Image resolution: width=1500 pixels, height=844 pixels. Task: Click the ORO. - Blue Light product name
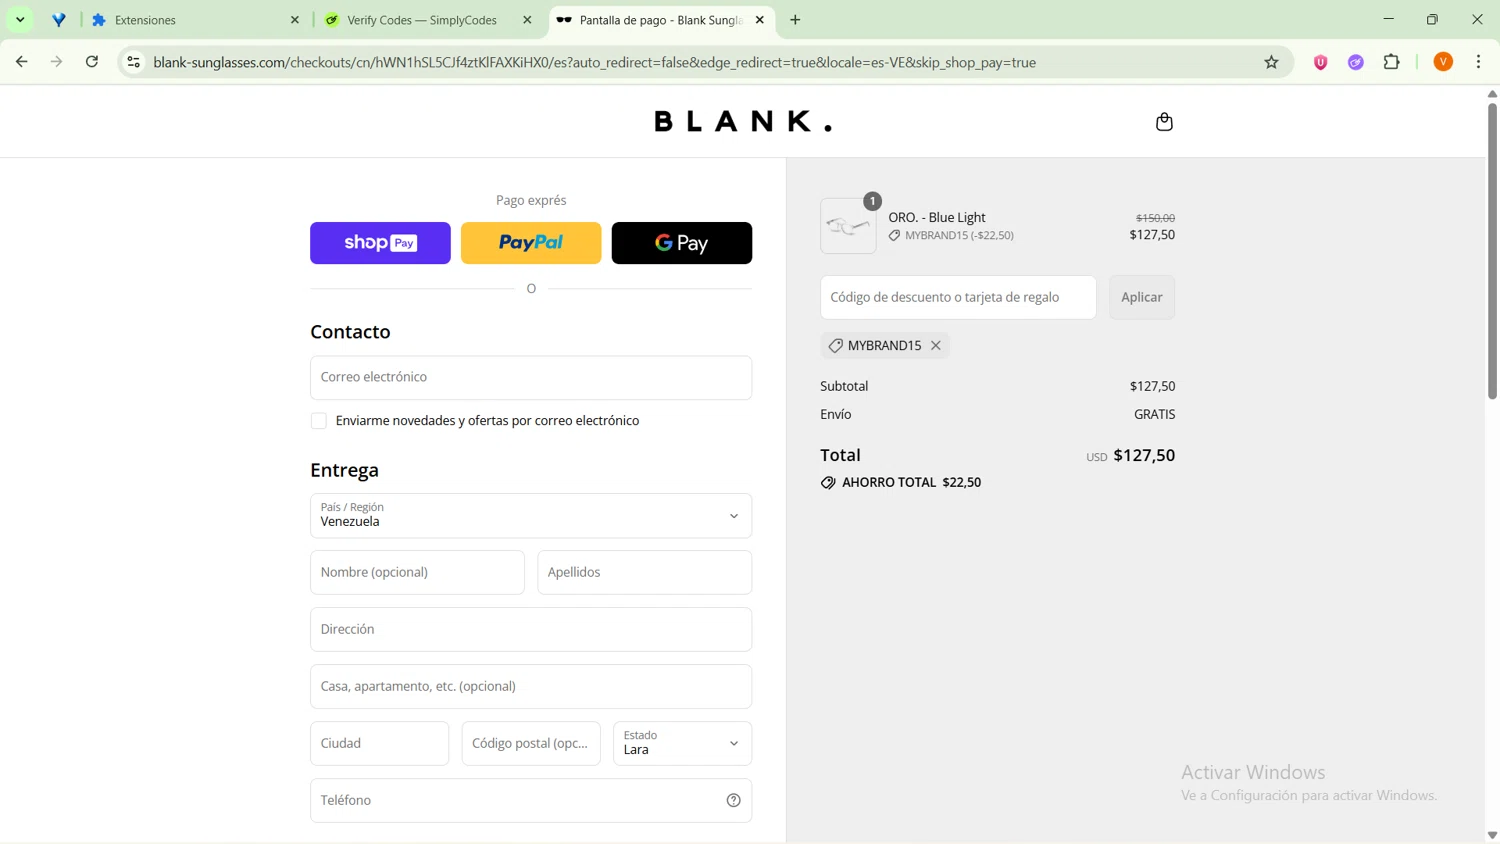(937, 218)
